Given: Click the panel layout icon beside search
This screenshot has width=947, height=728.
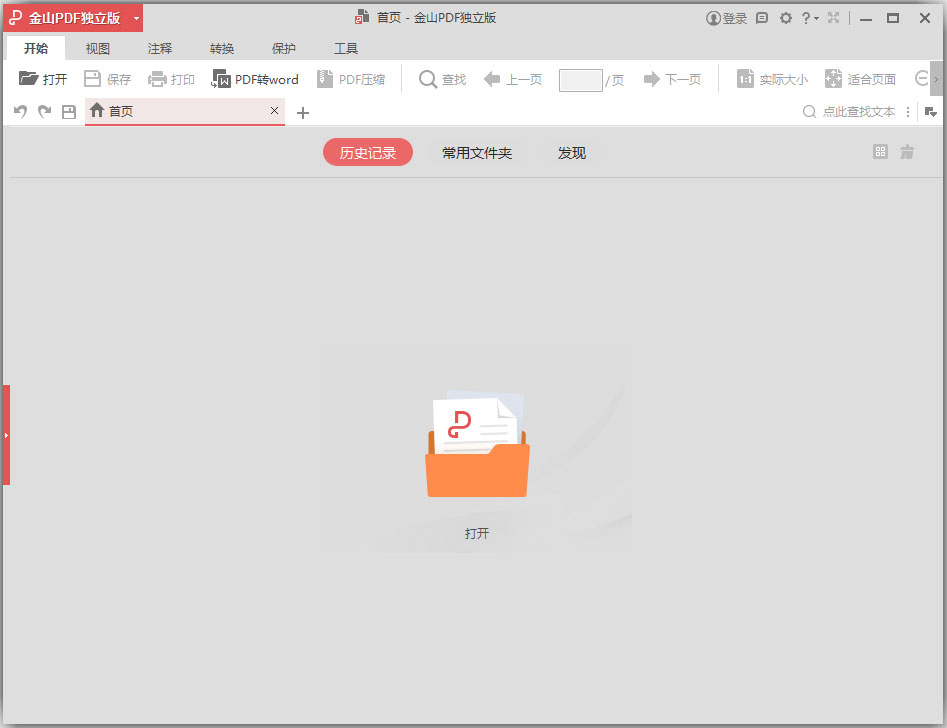Looking at the screenshot, I should click(931, 112).
